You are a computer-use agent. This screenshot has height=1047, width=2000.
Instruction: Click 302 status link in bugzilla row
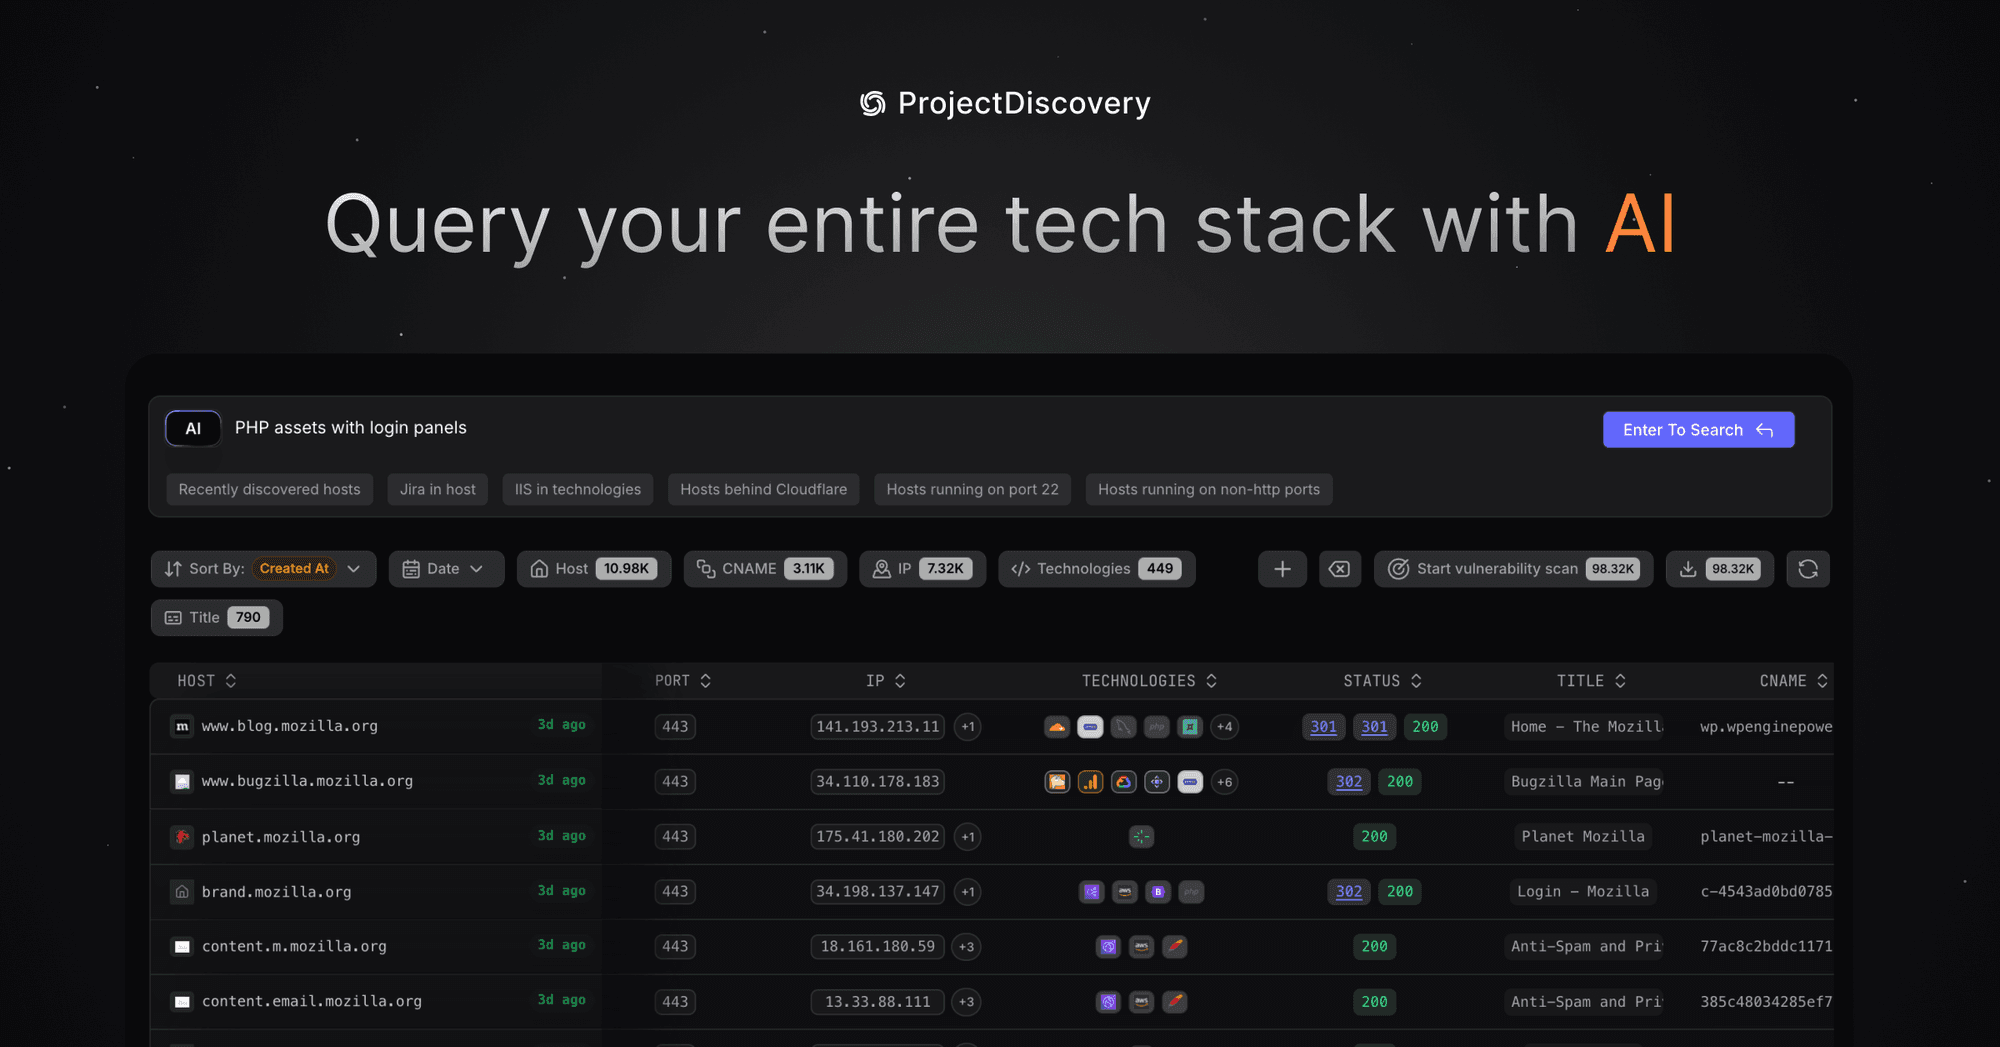pos(1349,782)
